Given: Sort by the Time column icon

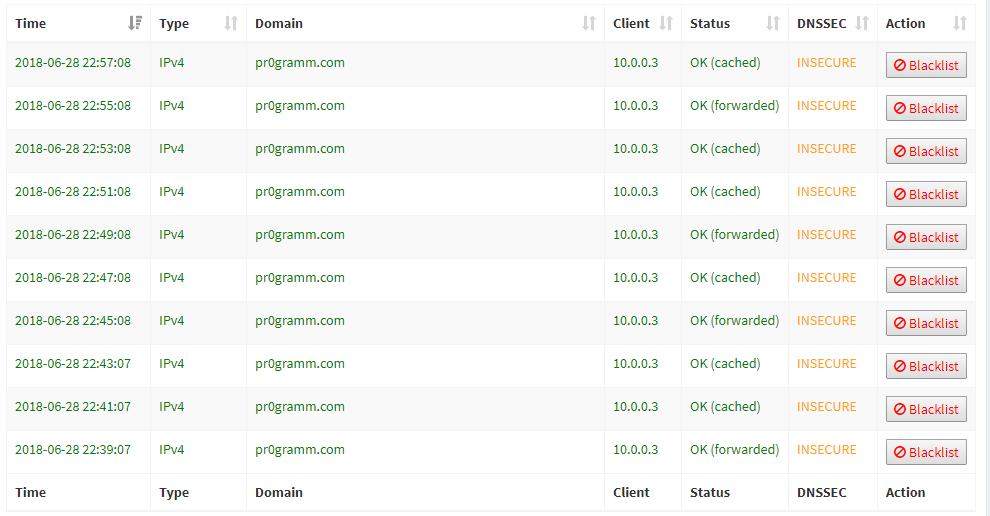Looking at the screenshot, I should 134,23.
